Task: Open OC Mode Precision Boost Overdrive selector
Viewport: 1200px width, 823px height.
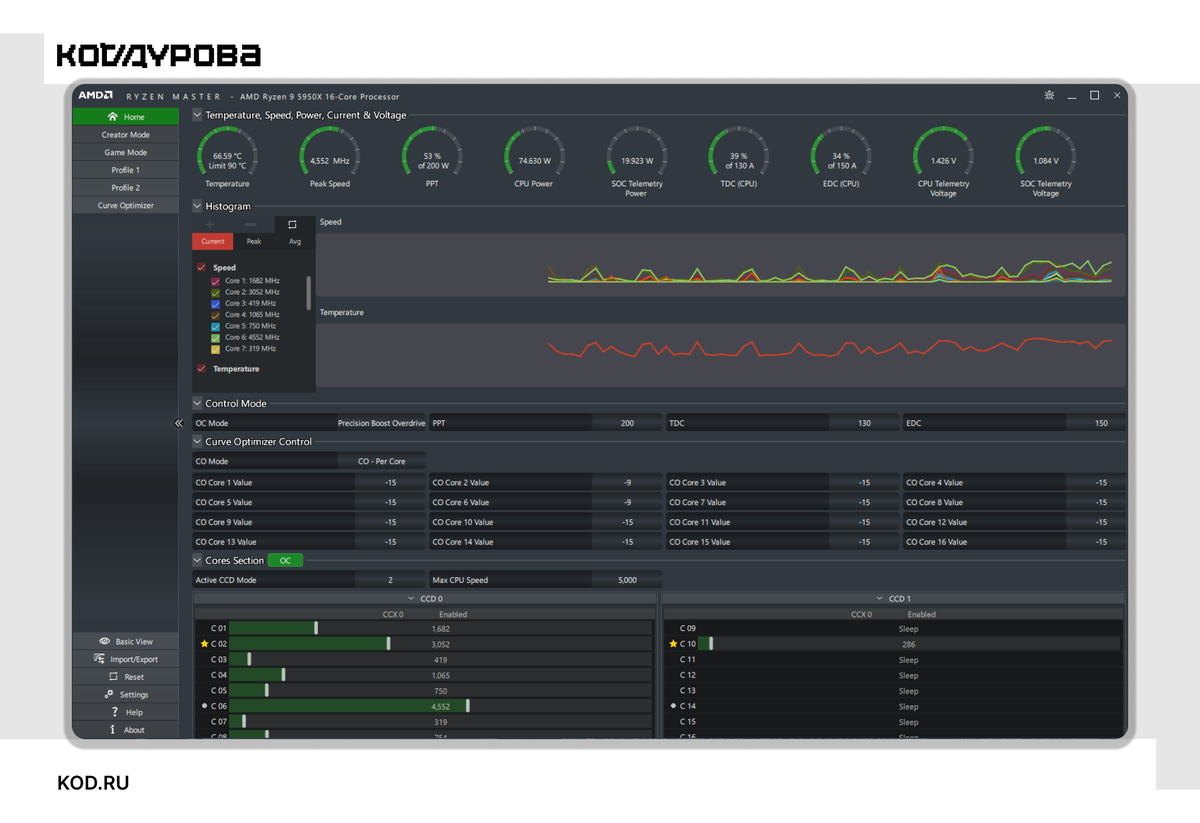Action: 382,423
